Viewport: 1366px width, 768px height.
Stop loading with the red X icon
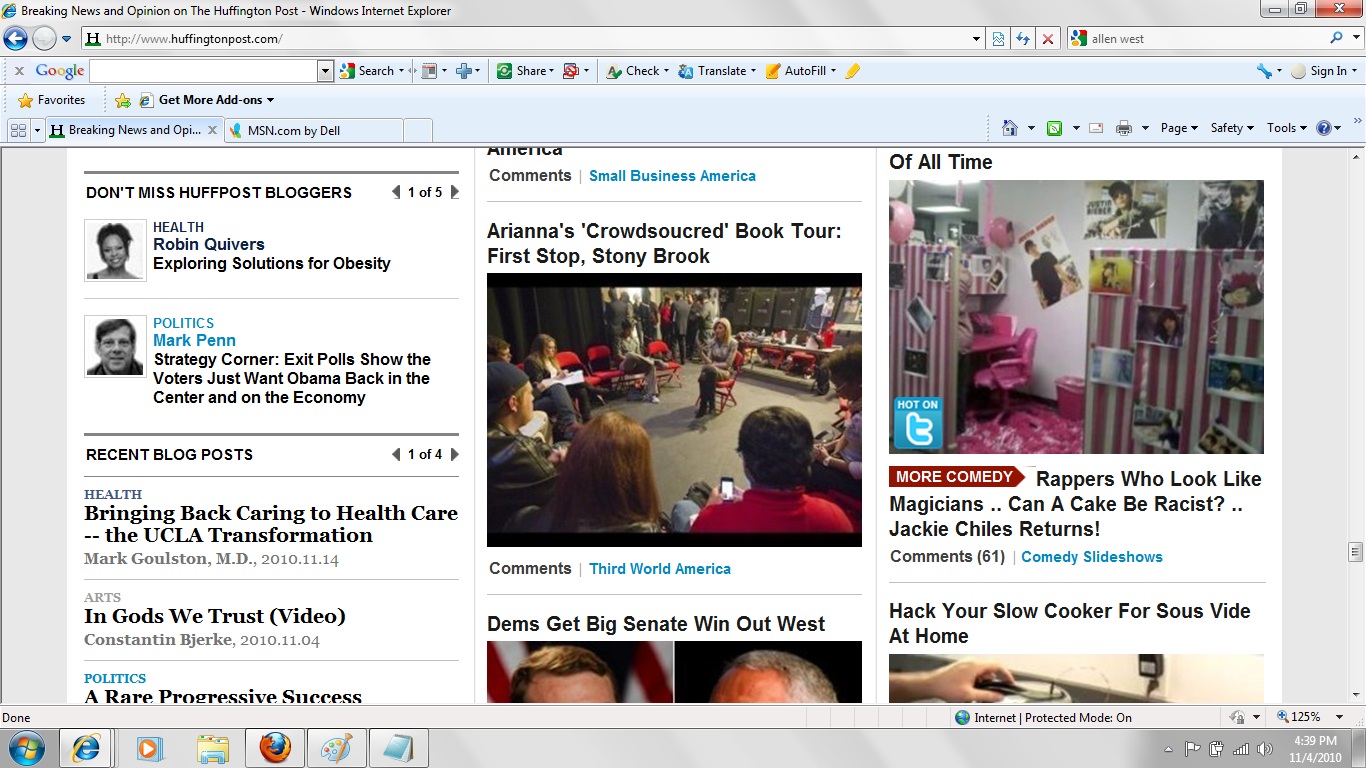coord(1047,39)
